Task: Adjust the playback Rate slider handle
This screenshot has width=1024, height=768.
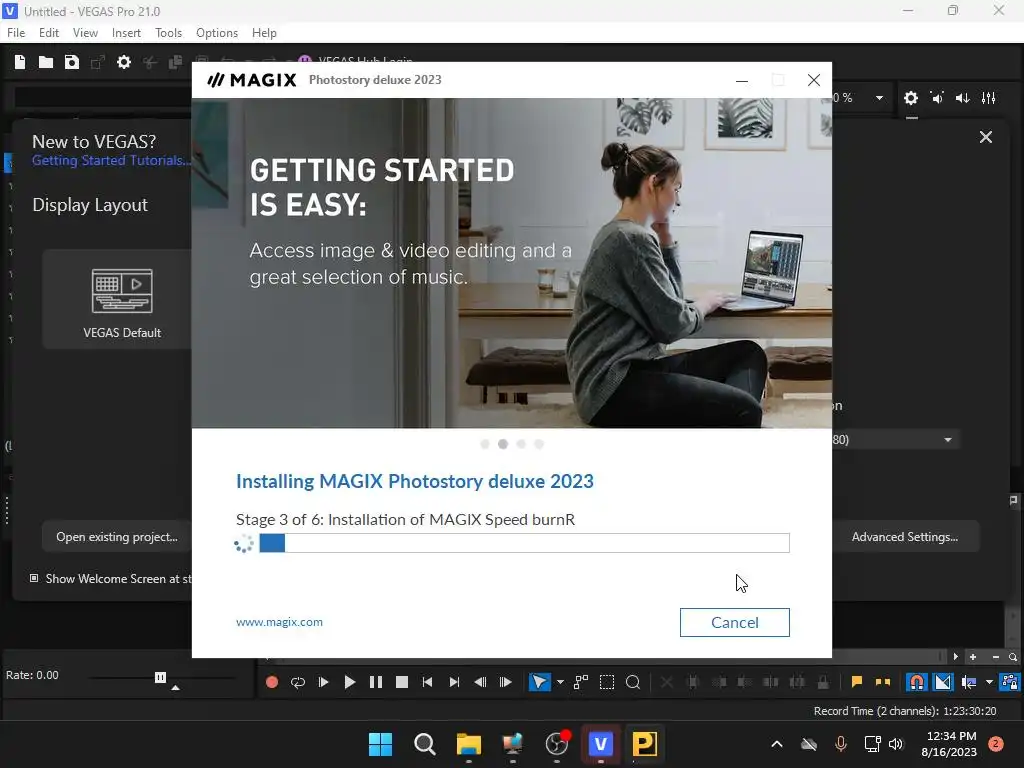Action: [x=160, y=677]
